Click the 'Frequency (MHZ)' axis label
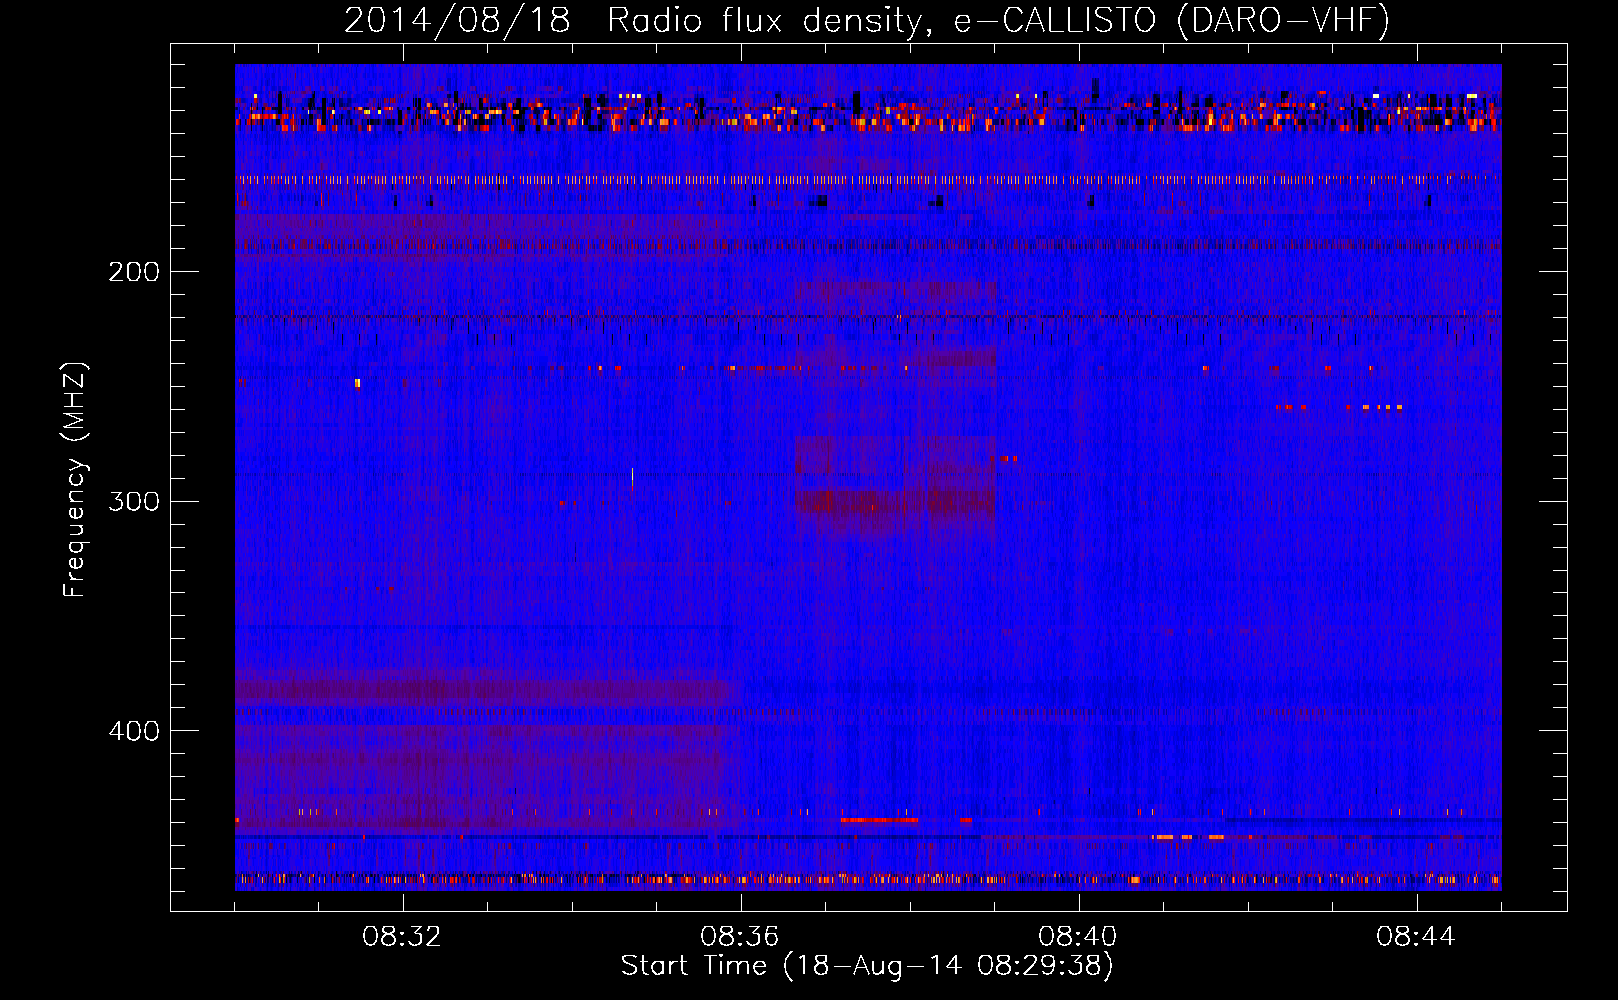 pos(75,480)
